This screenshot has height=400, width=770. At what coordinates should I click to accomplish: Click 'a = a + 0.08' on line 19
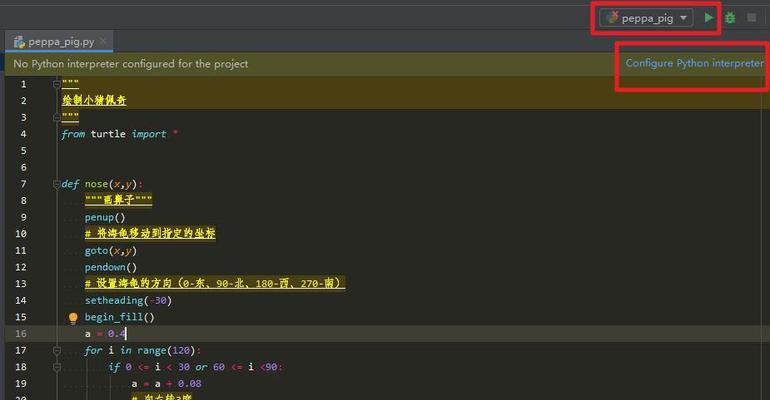coord(166,383)
